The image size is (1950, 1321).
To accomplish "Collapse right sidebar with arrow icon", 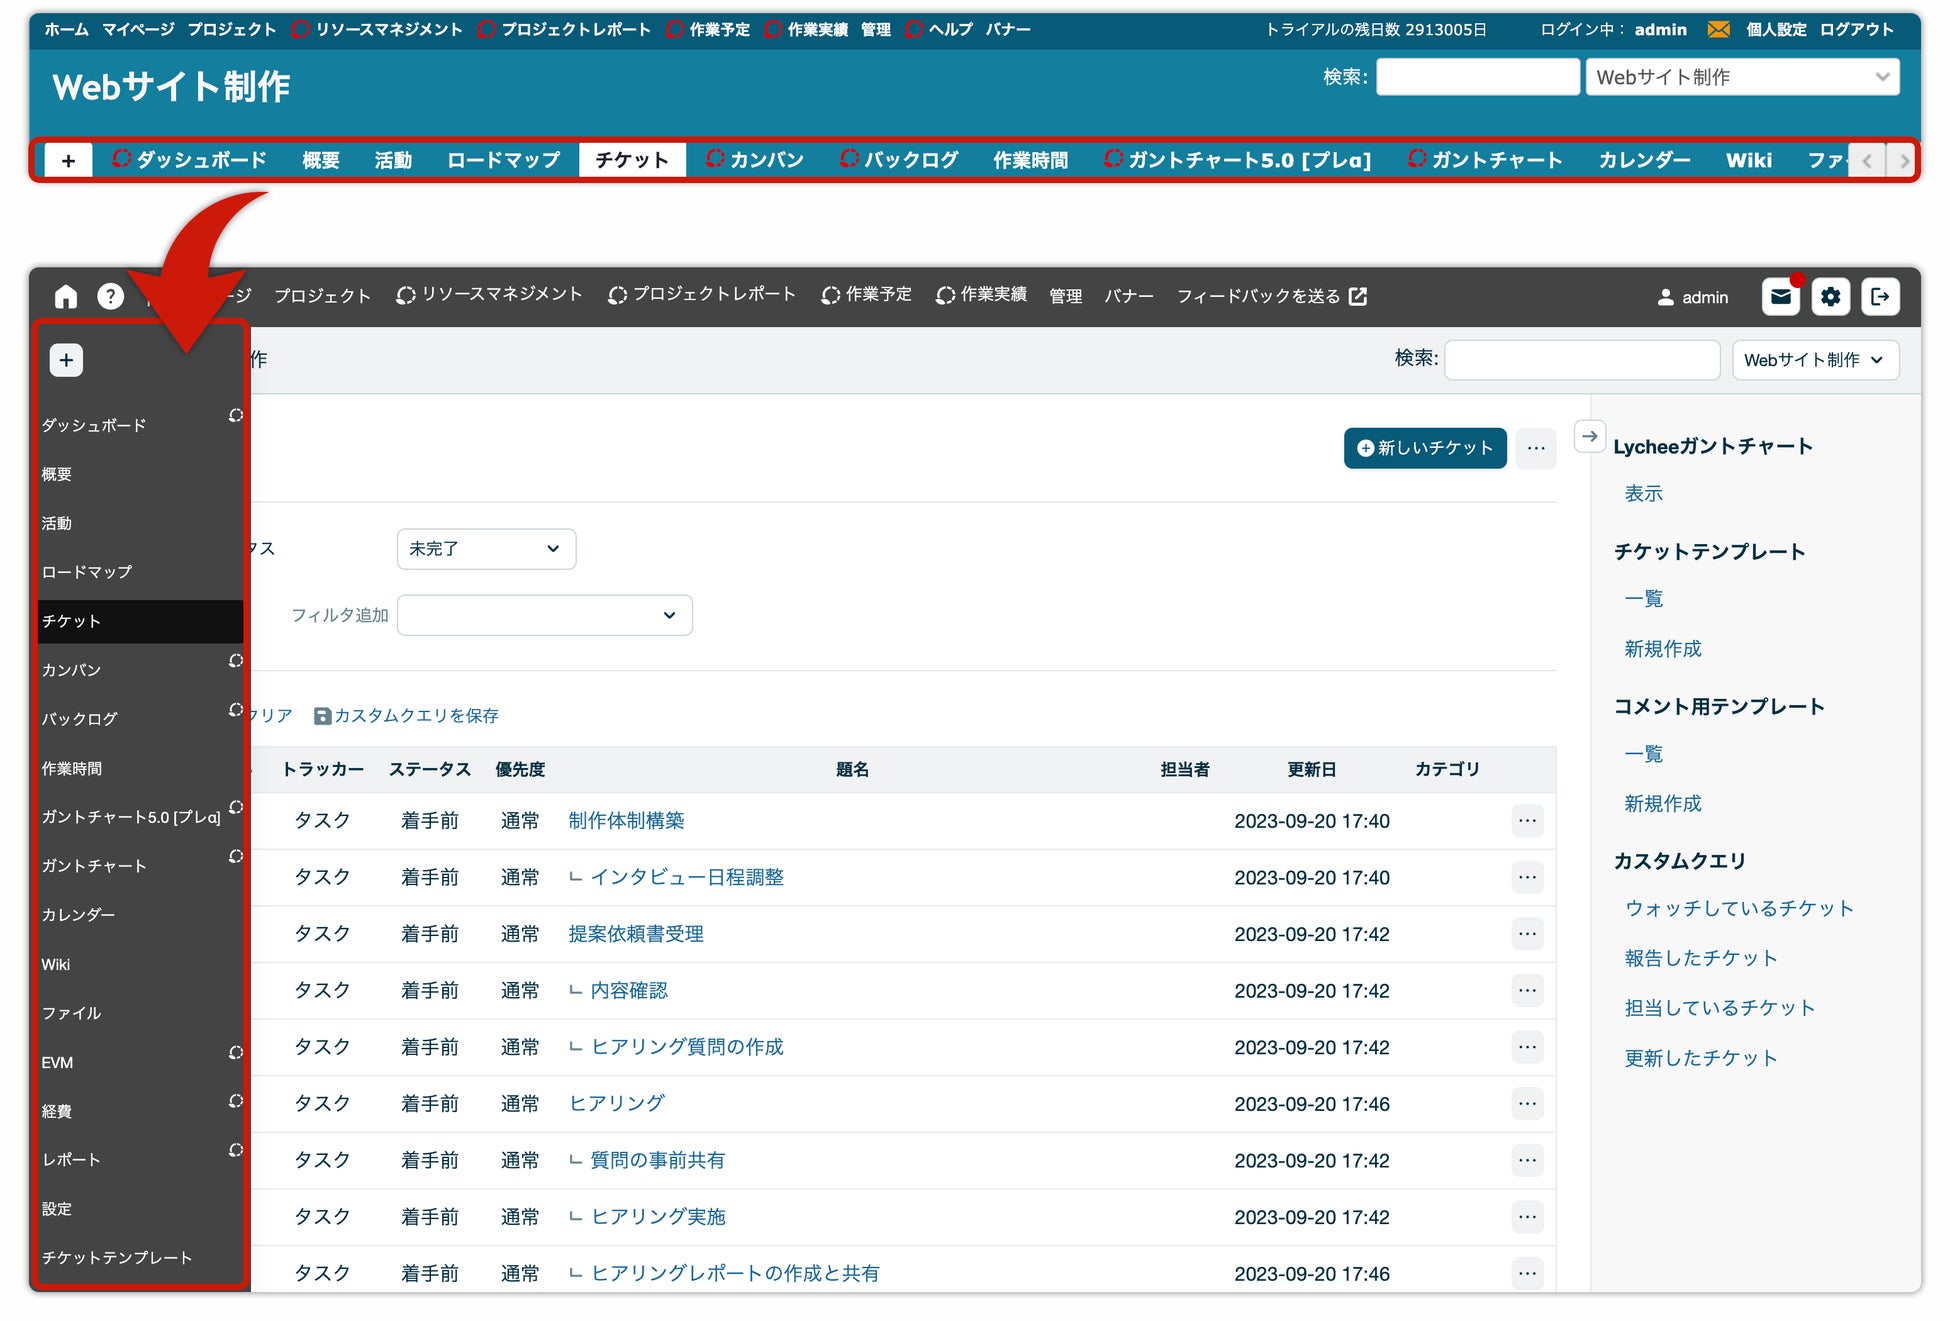I will [x=1589, y=436].
